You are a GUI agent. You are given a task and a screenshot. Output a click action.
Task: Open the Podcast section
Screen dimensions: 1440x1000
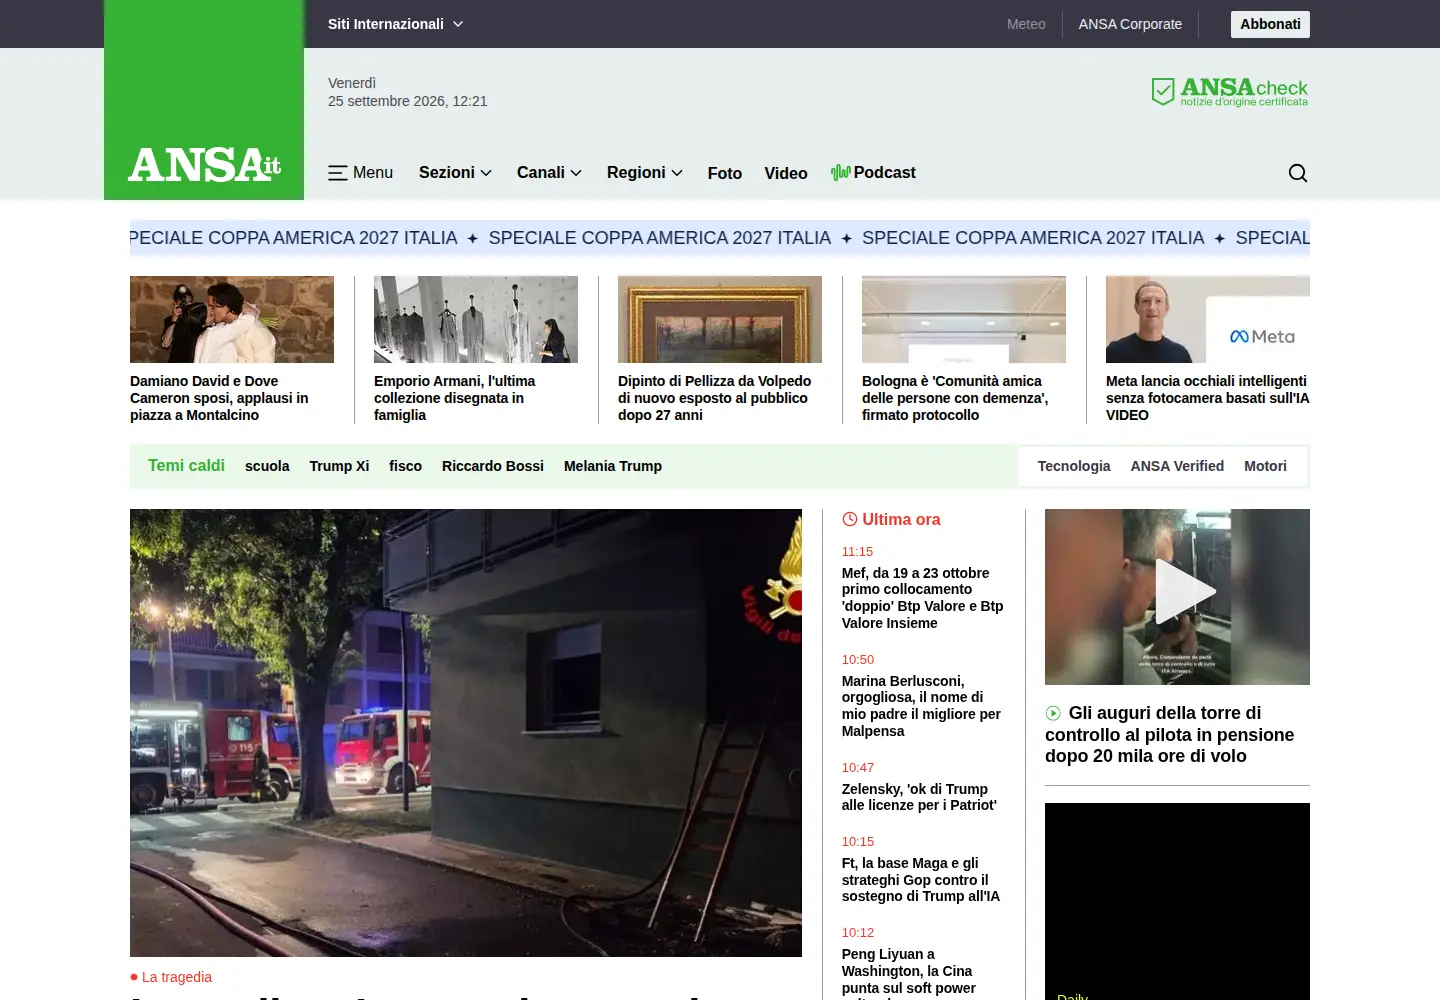pos(873,173)
